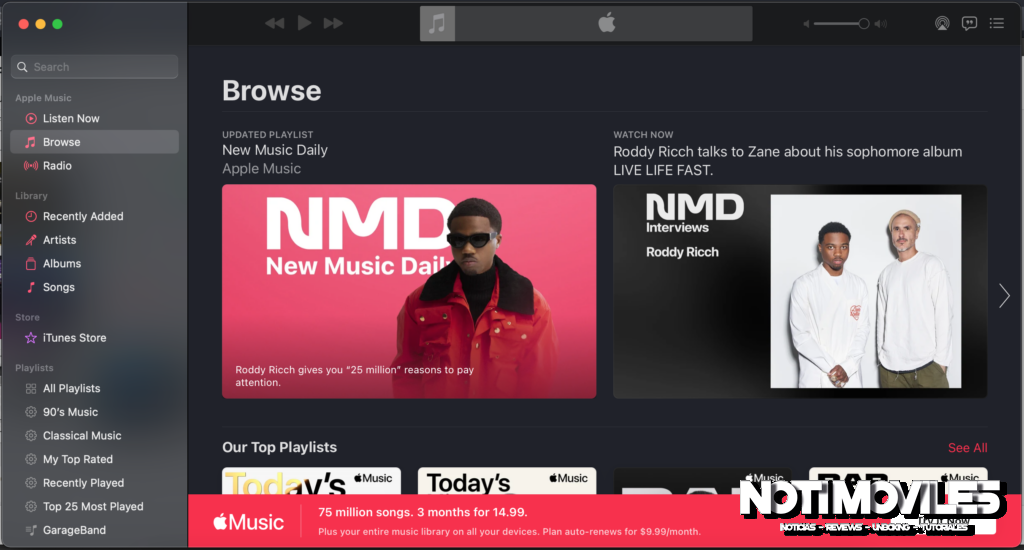Click the loud speaker icon beside slider
Viewport: 1024px width, 550px height.
coord(881,24)
